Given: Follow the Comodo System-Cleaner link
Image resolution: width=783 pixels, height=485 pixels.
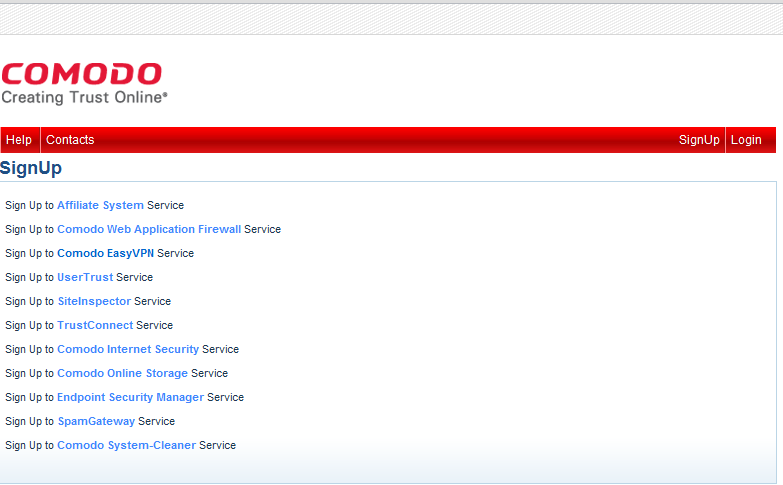Looking at the screenshot, I should point(126,445).
